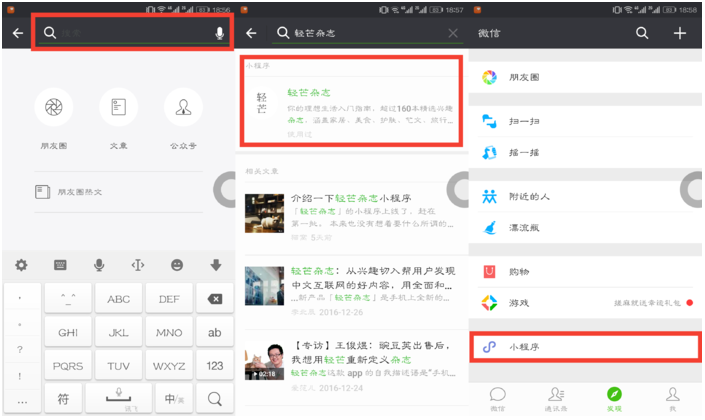Open keyboard settings gear icon
705x420 pixels.
click(21, 265)
